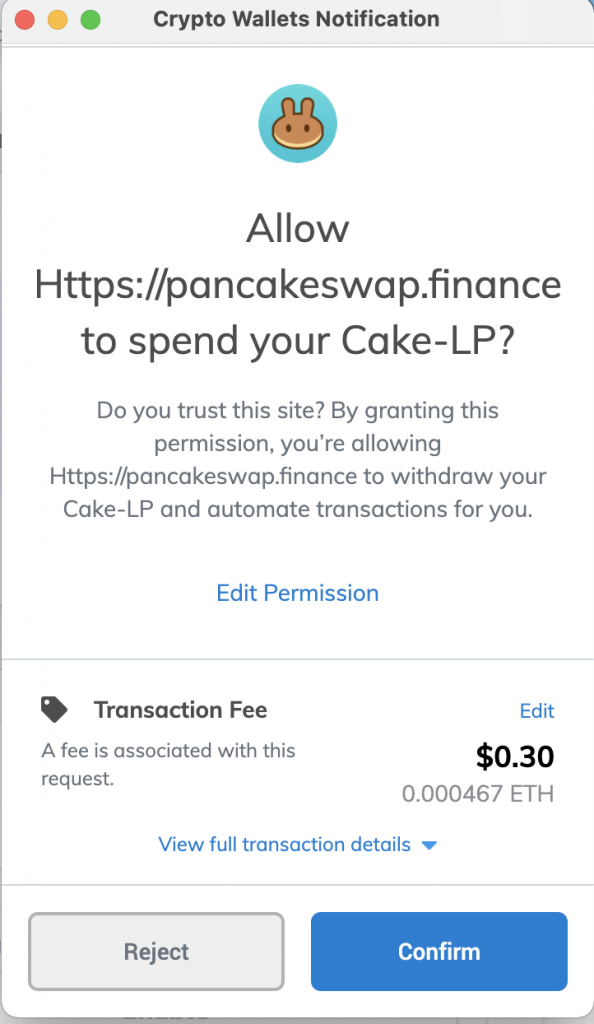Click the 0.000467 ETH fee value
594x1024 pixels.
(478, 793)
